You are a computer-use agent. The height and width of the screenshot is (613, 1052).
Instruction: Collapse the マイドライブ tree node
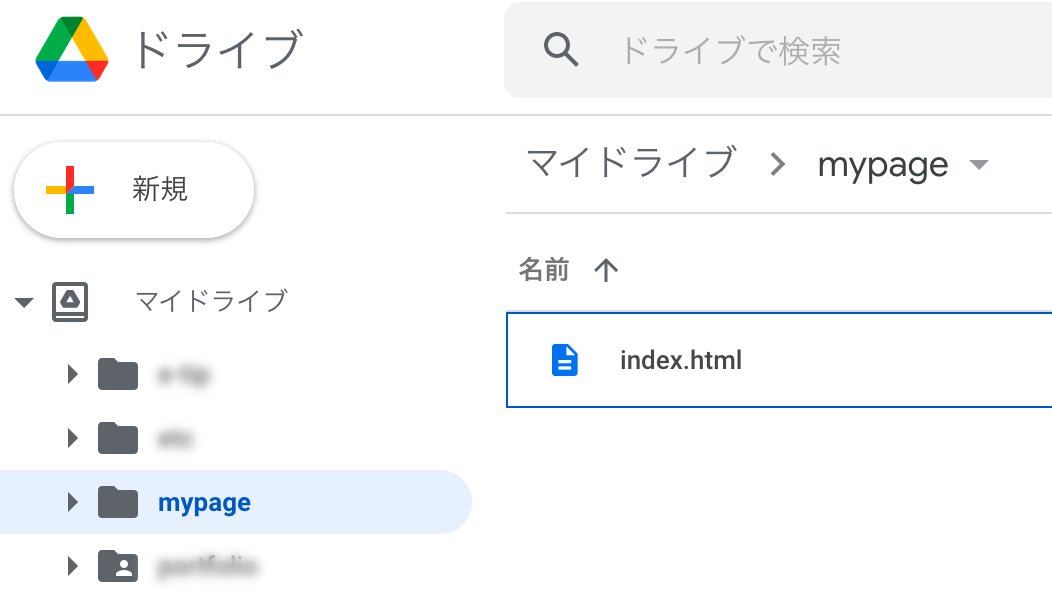tap(25, 302)
